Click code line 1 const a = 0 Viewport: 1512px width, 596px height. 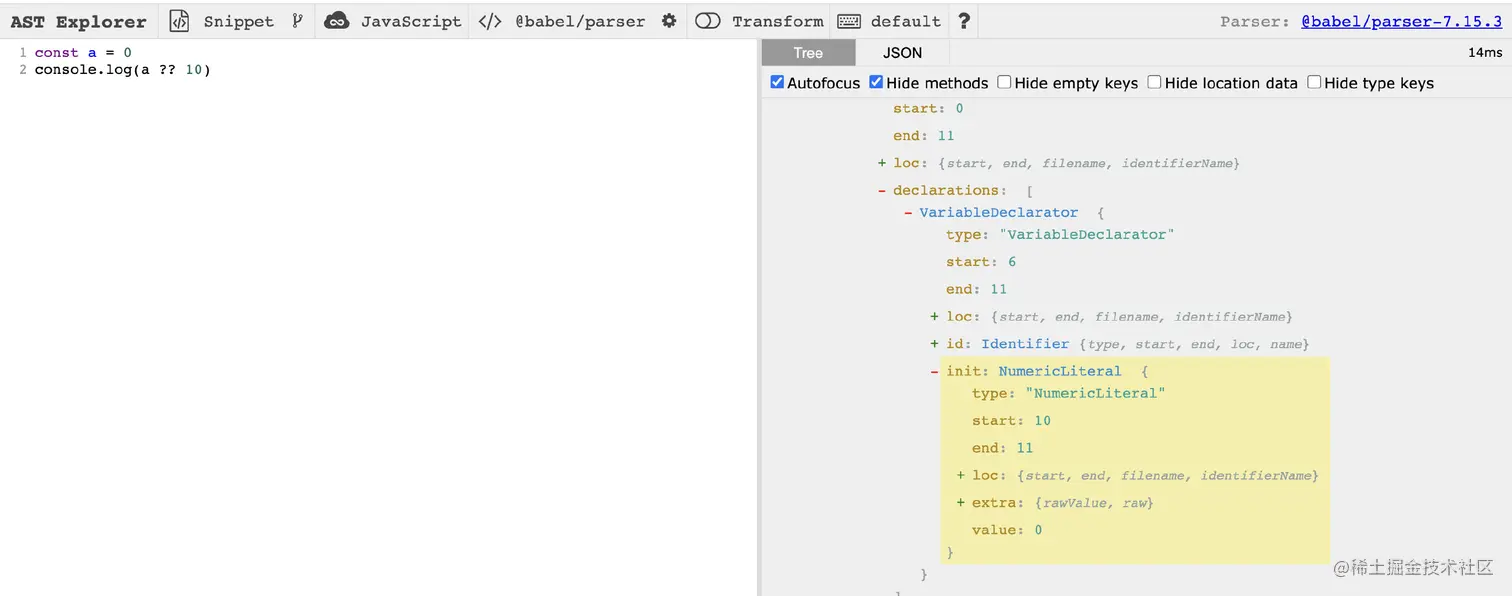coord(83,52)
